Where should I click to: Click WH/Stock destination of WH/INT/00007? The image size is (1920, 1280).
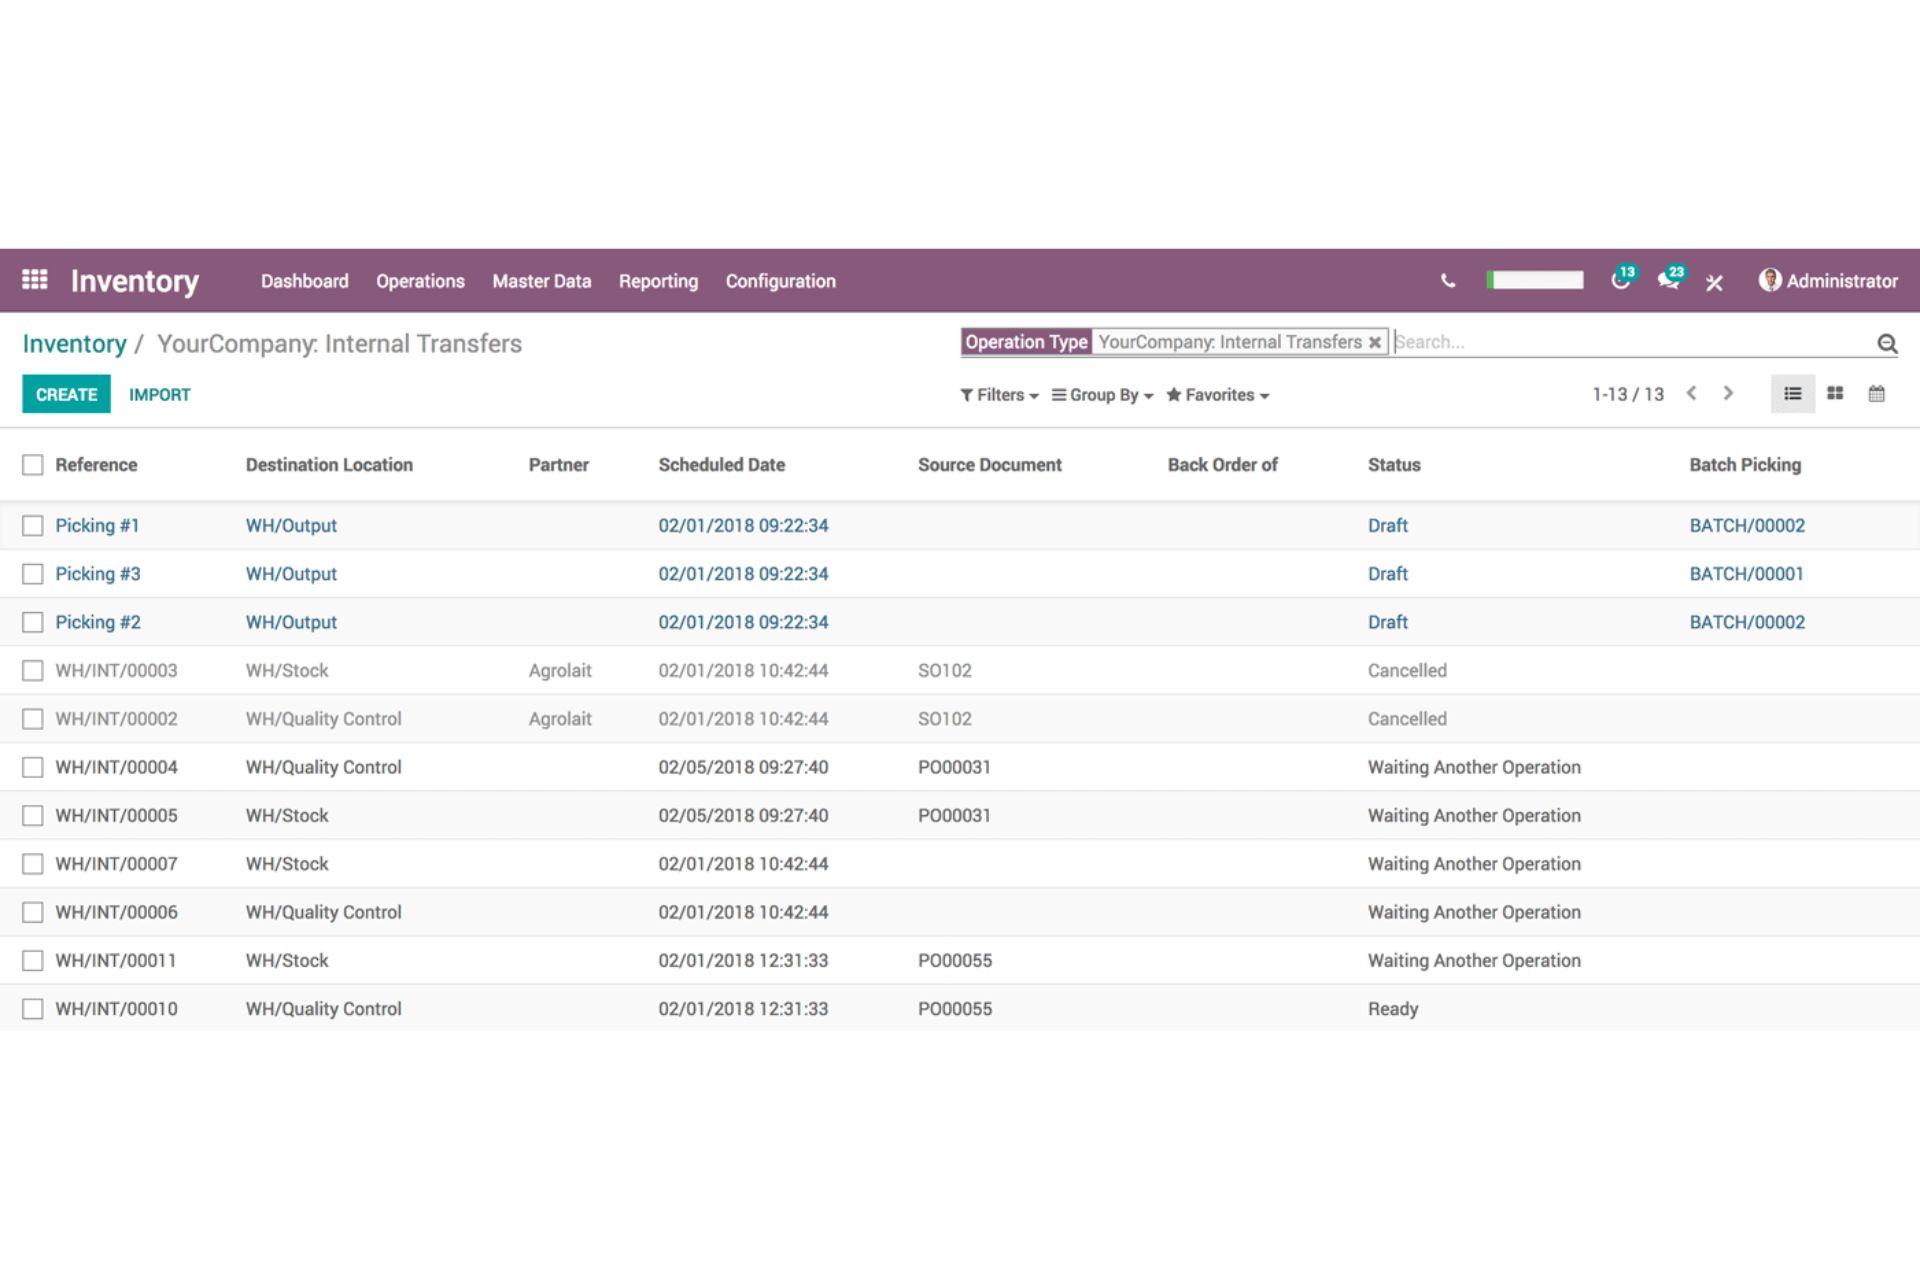[x=287, y=864]
